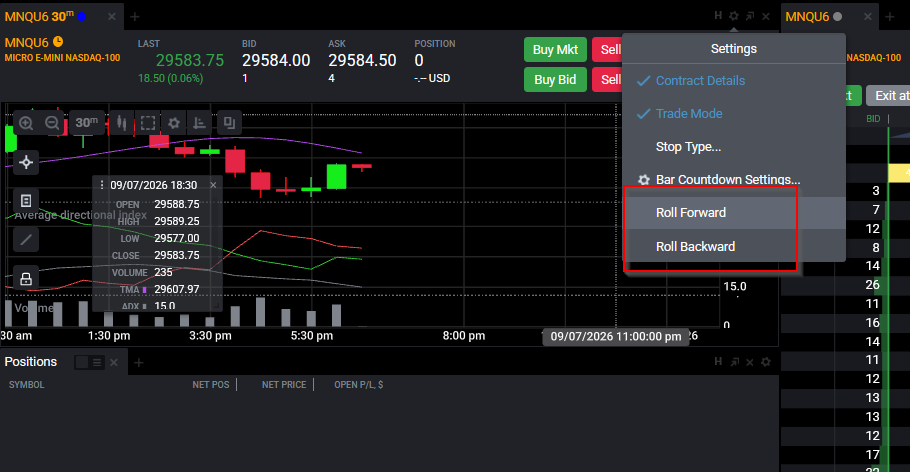Toggle Contract Details in Settings
Screen dimensions: 910x472
pyautogui.click(x=734, y=81)
